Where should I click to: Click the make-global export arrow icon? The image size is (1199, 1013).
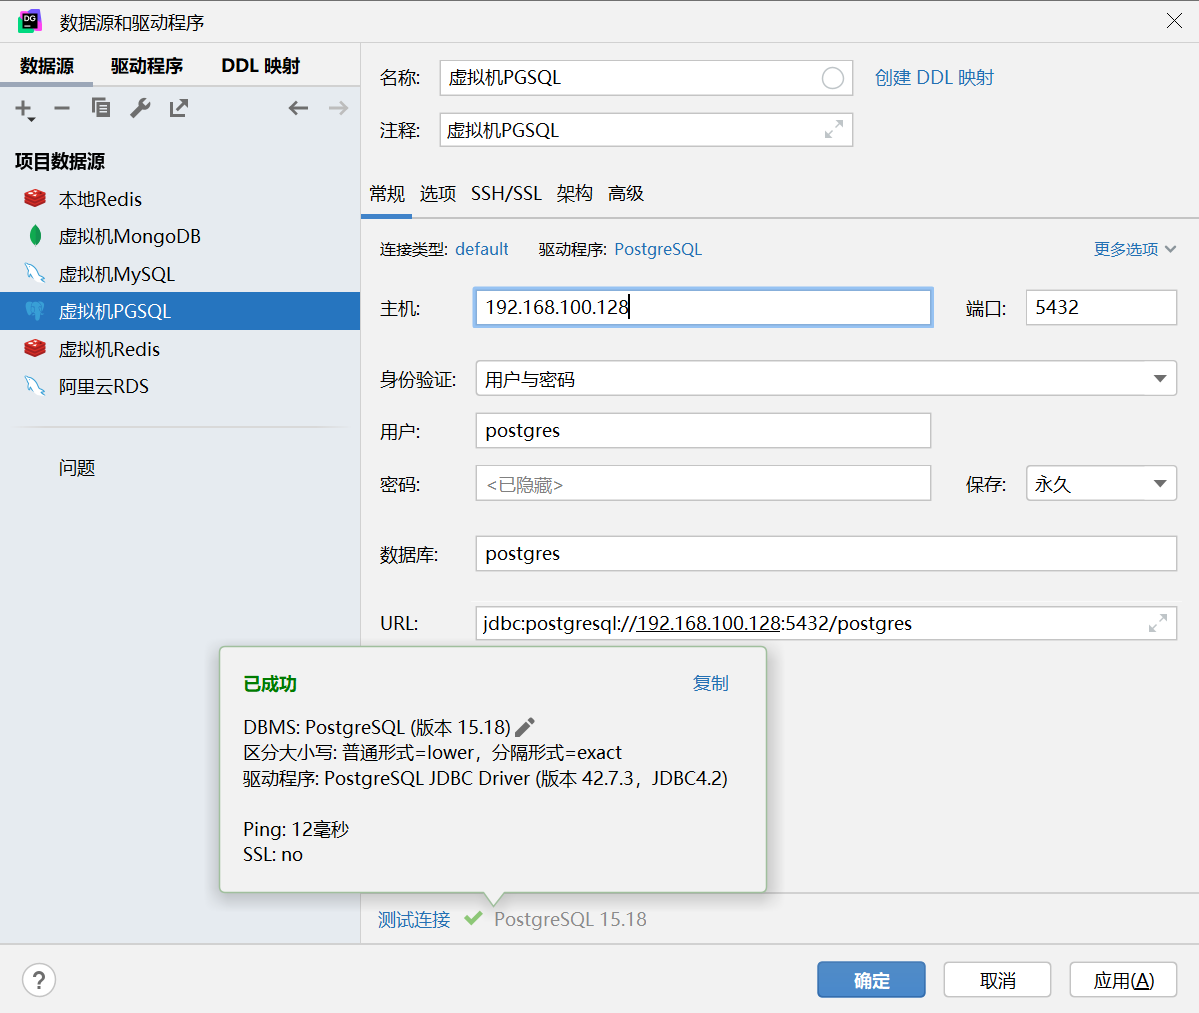click(x=179, y=109)
